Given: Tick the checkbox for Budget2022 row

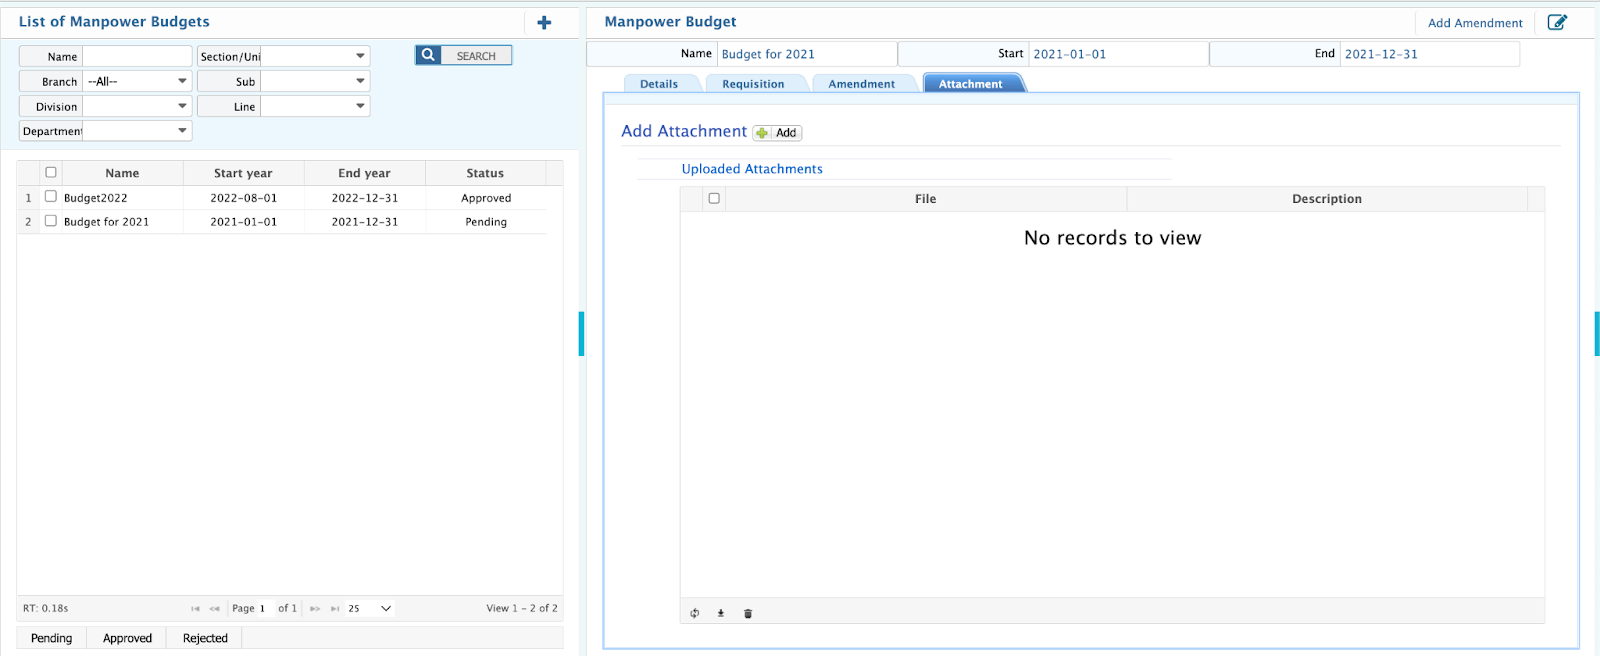Looking at the screenshot, I should click(x=51, y=197).
